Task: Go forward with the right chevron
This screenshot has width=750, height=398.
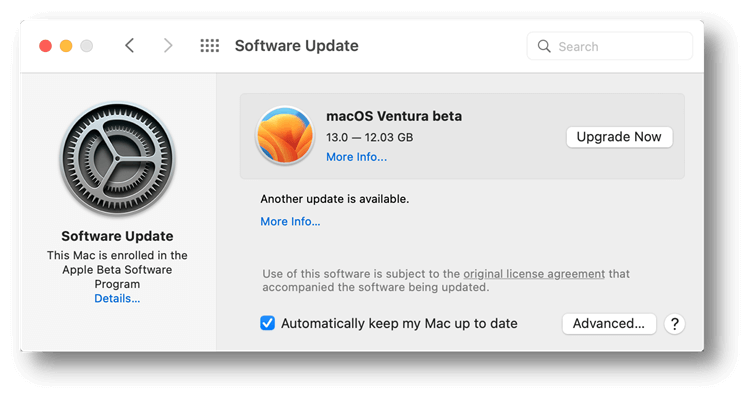Action: click(167, 46)
